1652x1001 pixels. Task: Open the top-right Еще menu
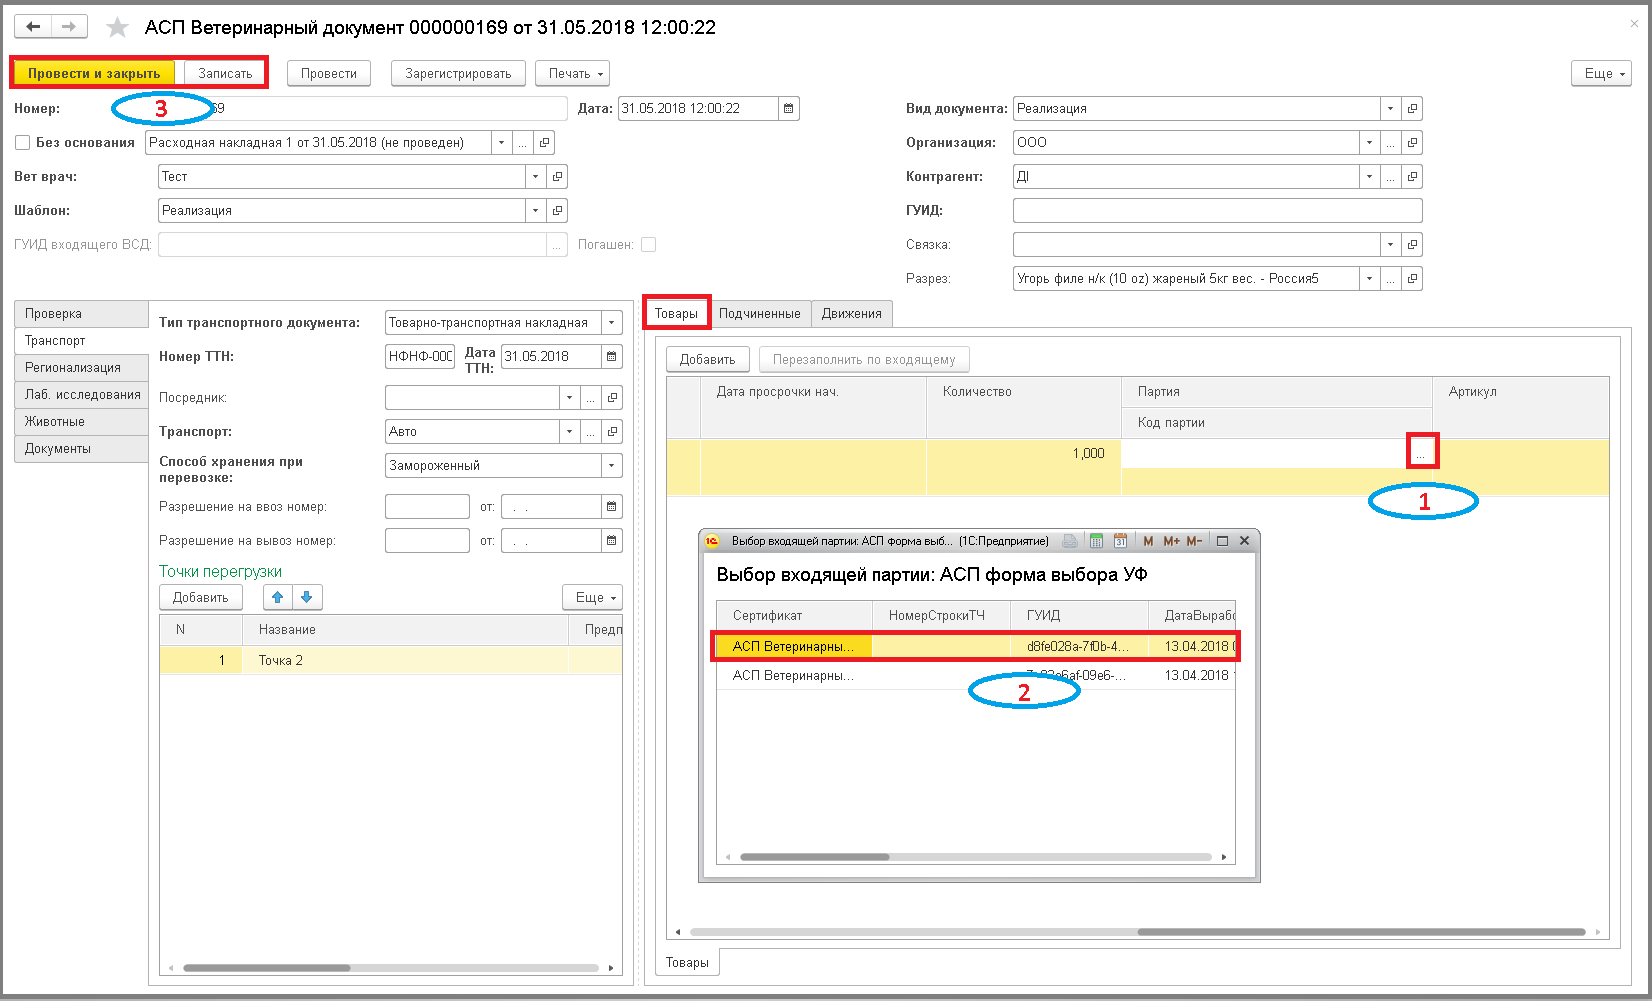[1602, 73]
